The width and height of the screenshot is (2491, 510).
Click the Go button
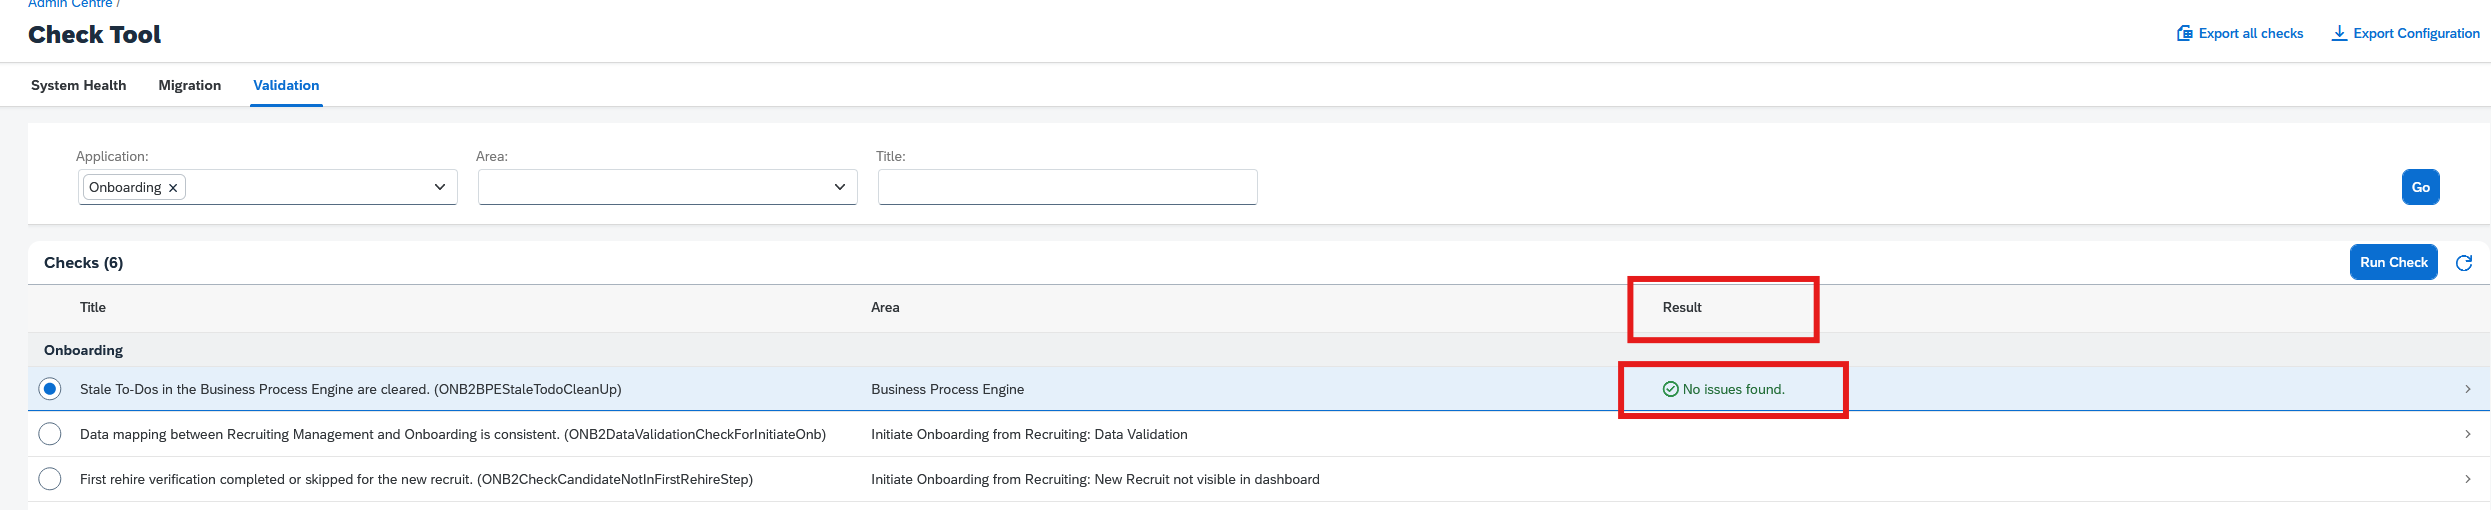(2421, 187)
